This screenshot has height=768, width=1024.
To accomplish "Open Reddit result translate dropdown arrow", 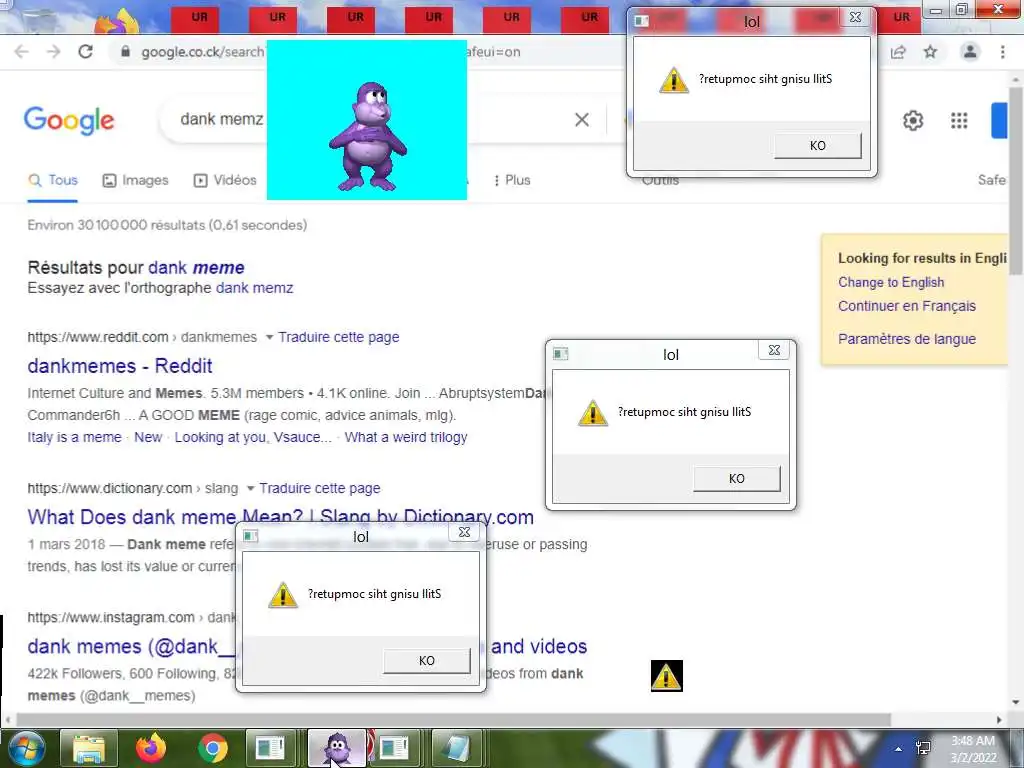I will pyautogui.click(x=269, y=337).
